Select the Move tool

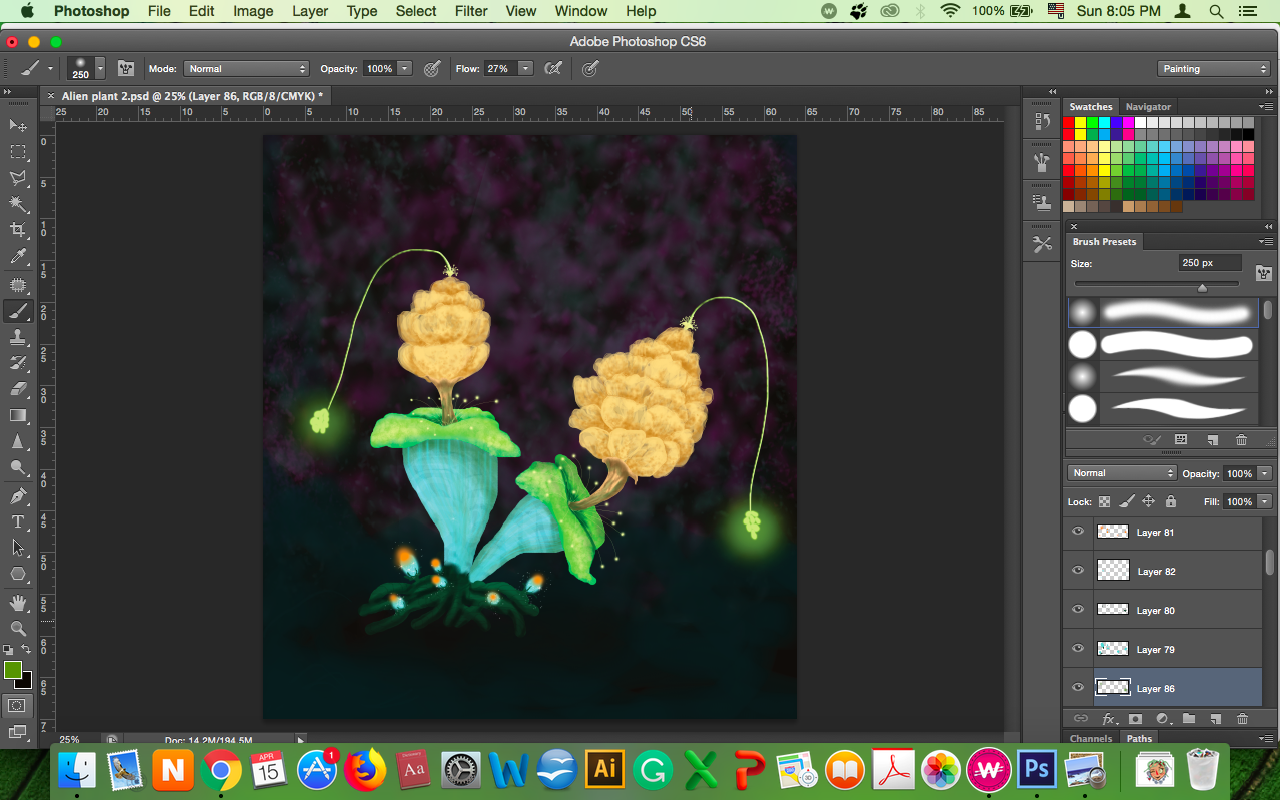click(18, 125)
